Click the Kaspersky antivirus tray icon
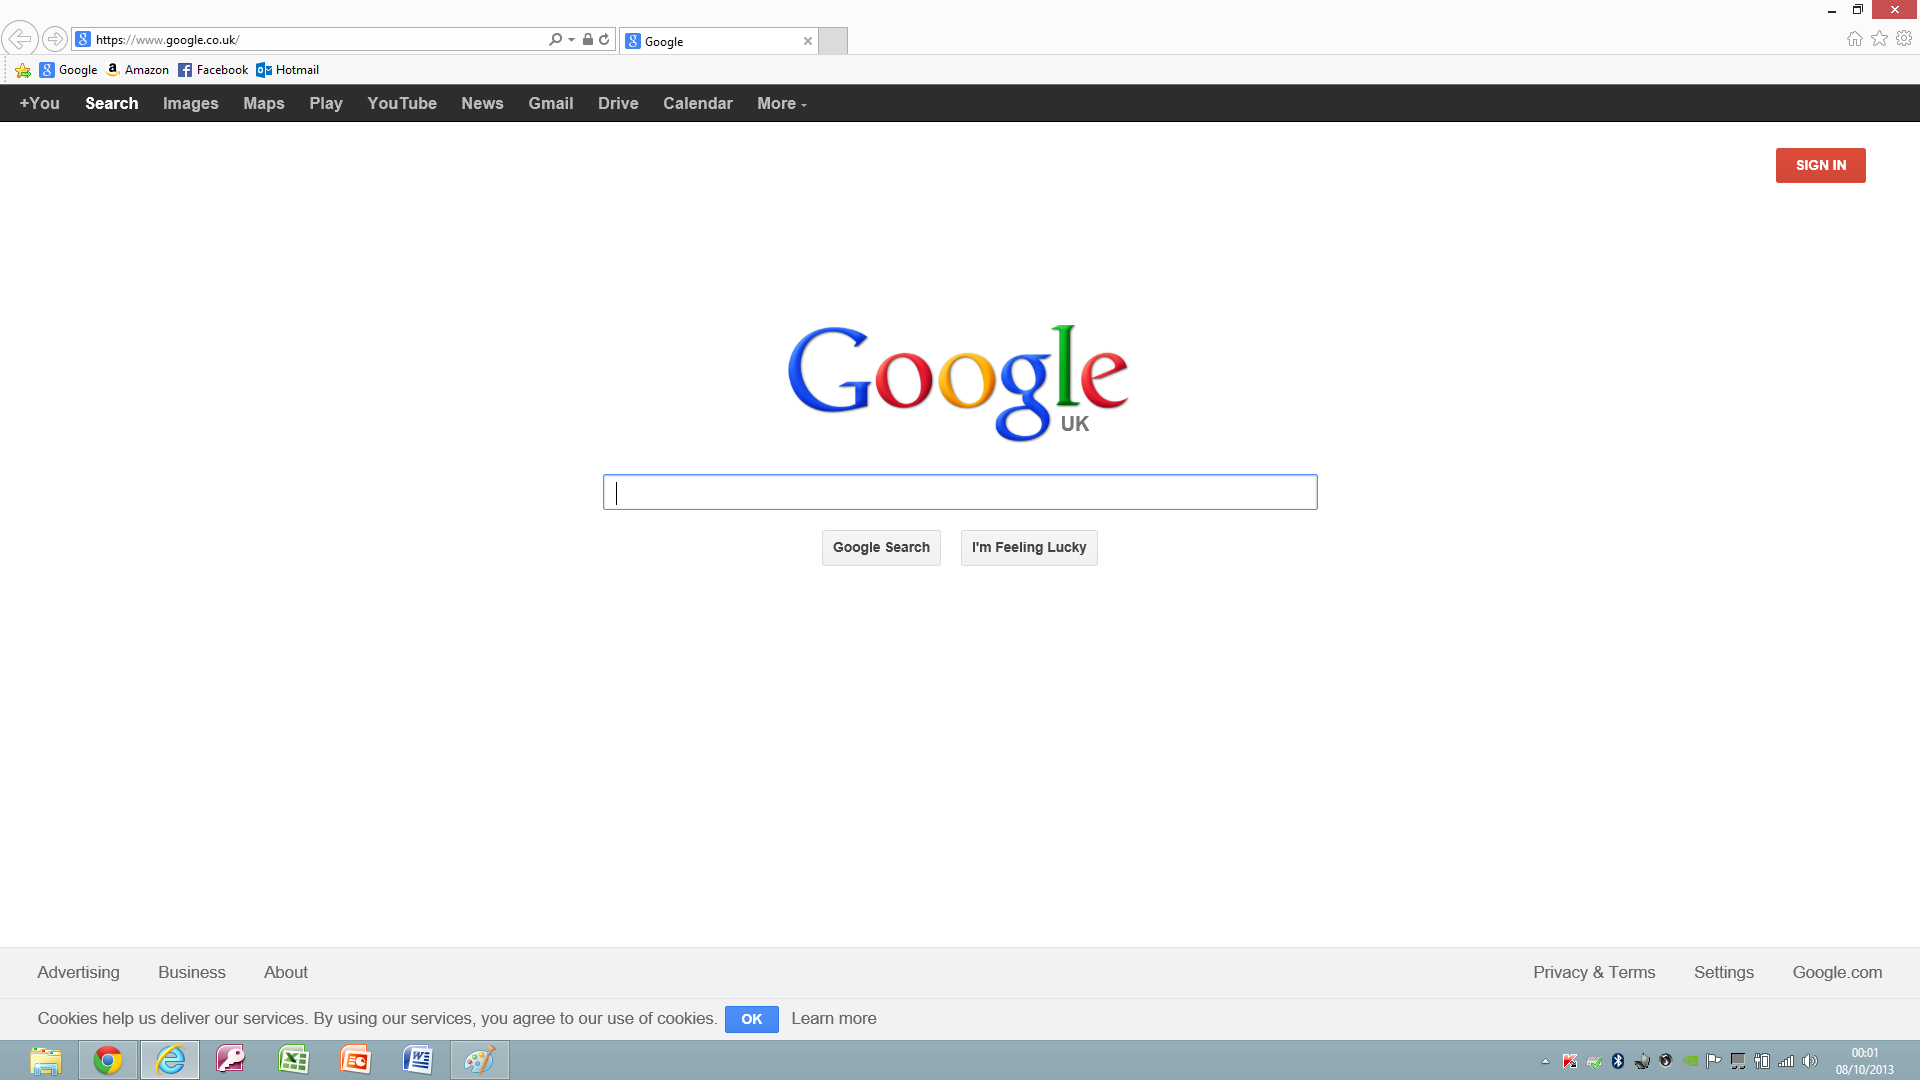1920x1080 pixels. (1569, 1061)
